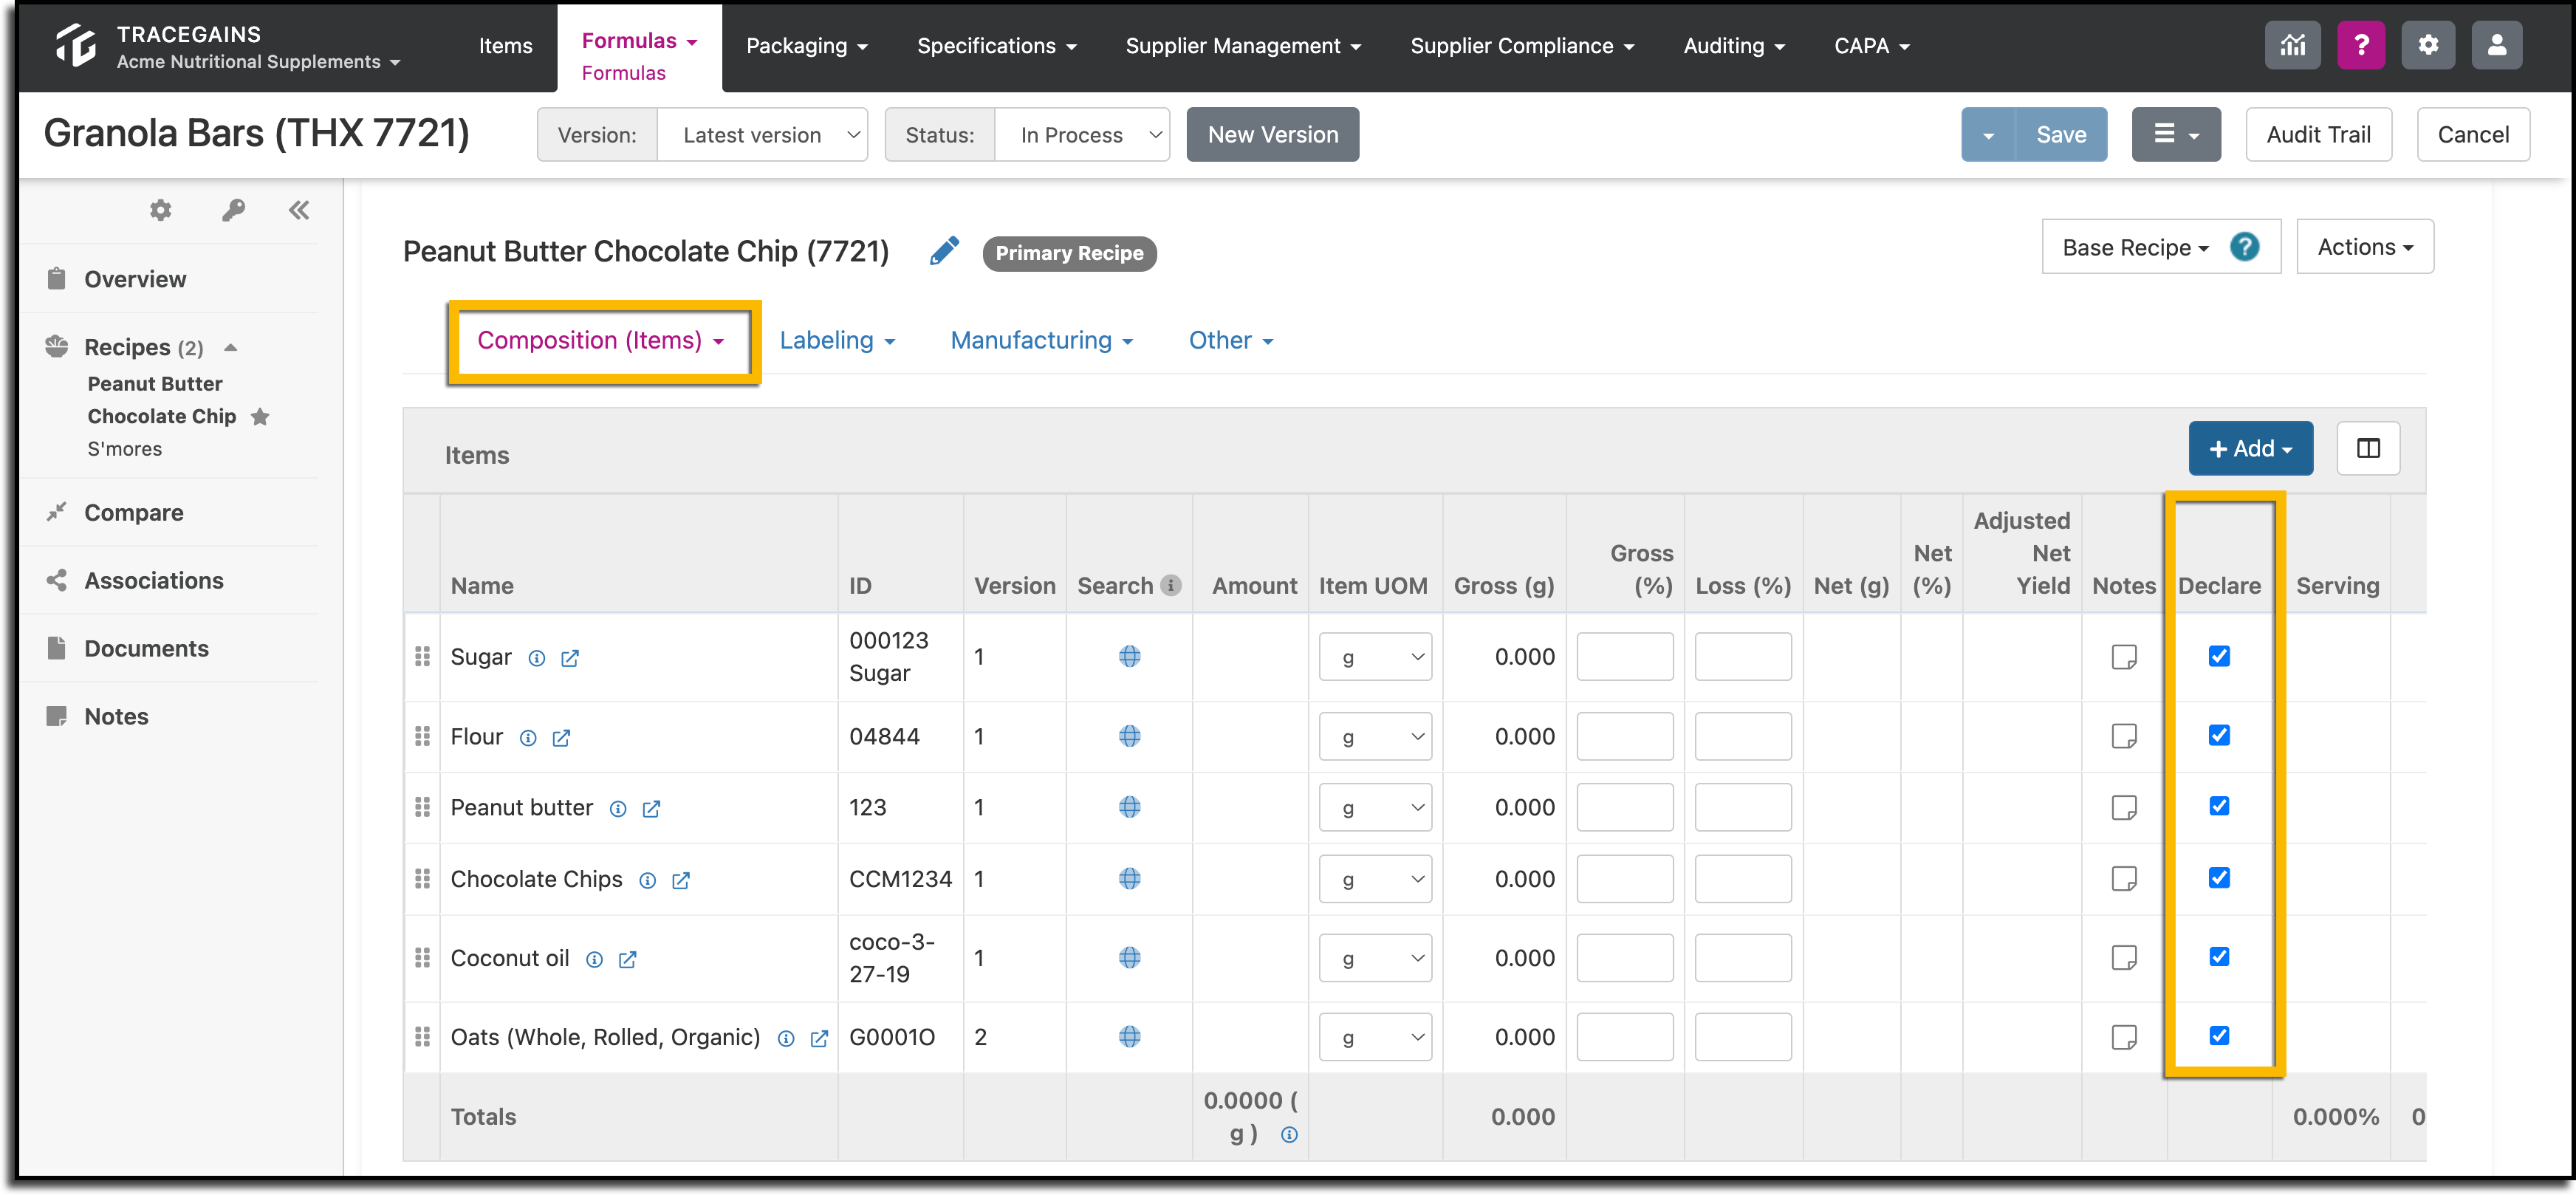The image size is (2576, 1195).
Task: Collapse the sidebar with double chevron icon
Action: click(299, 210)
